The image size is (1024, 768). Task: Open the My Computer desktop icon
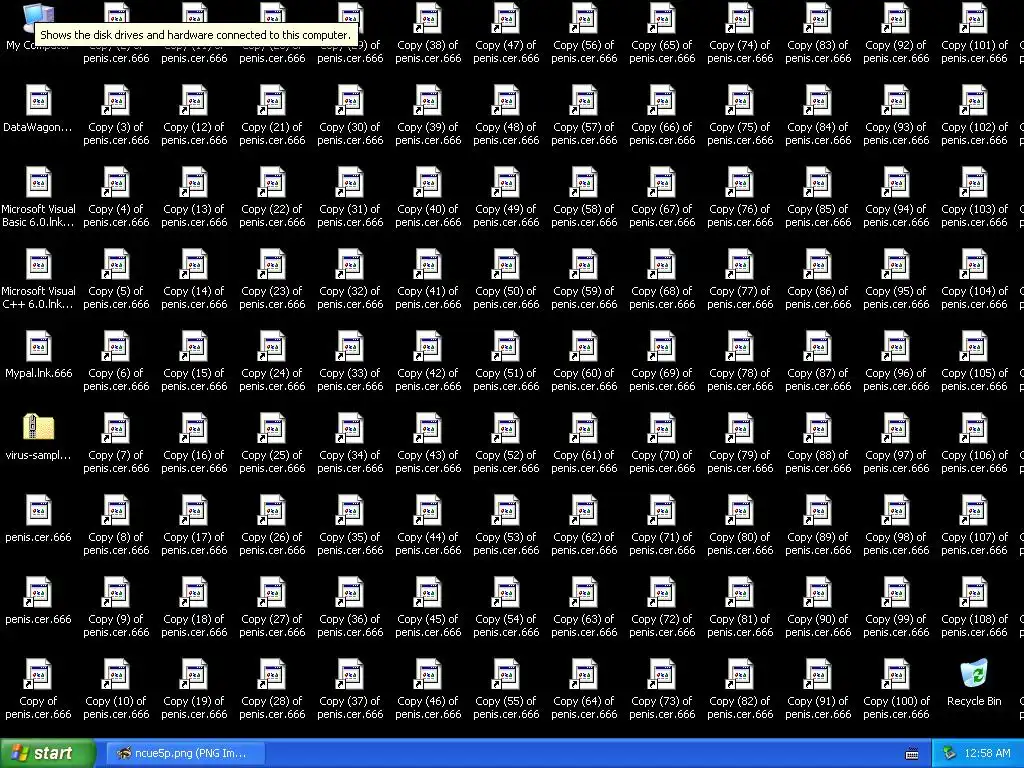pos(38,18)
